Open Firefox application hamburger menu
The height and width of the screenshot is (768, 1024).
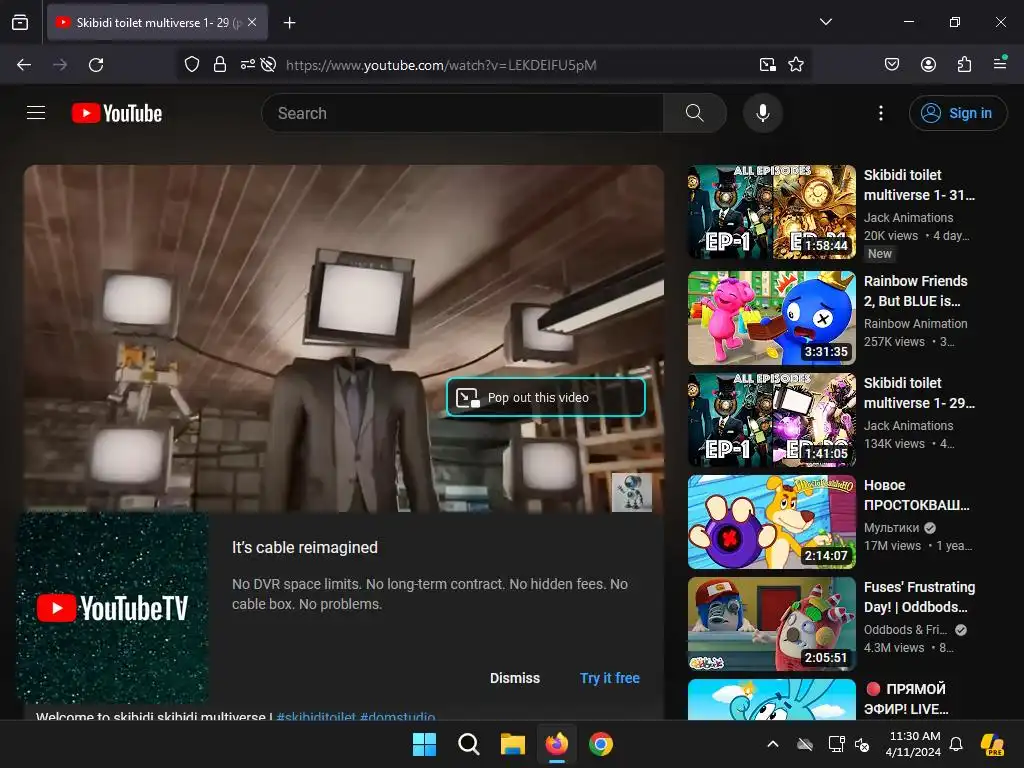1000,63
